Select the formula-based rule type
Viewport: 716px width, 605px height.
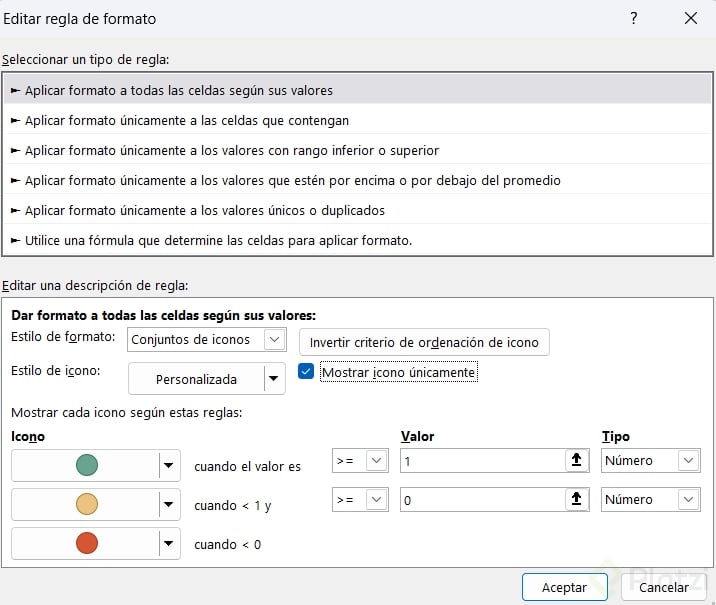point(218,240)
